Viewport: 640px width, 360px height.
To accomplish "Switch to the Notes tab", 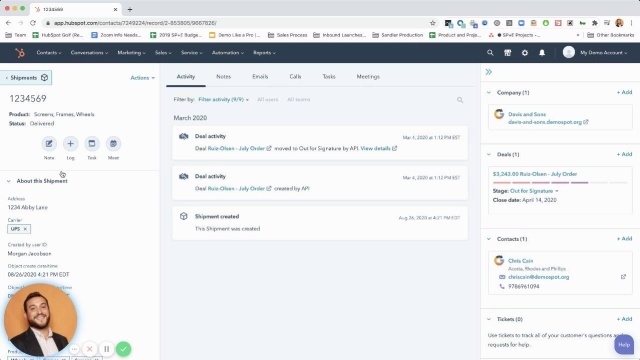I will (x=223, y=77).
